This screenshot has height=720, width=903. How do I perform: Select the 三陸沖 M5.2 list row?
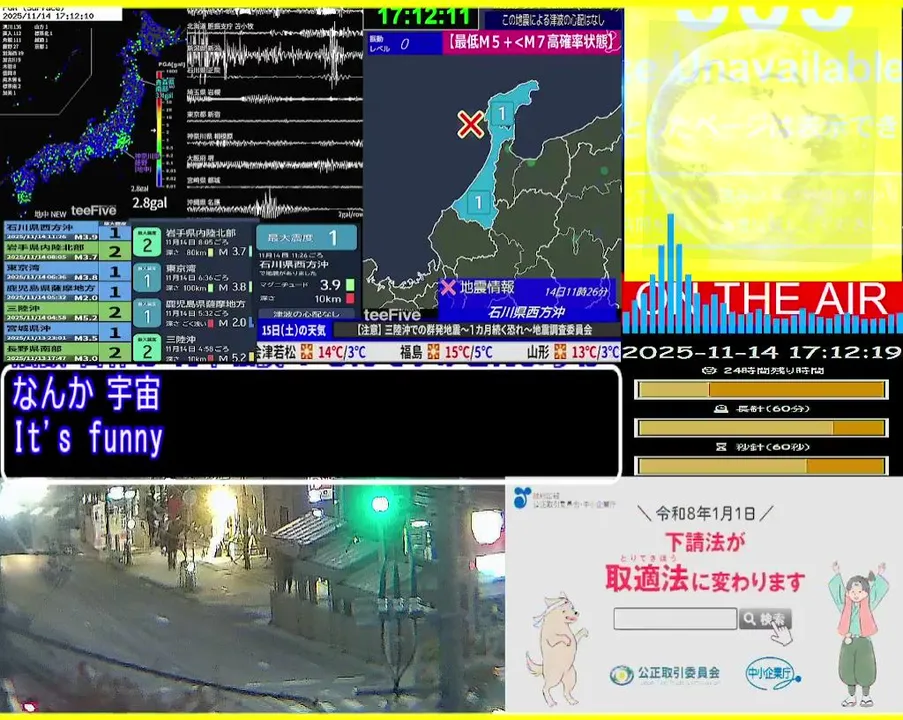68,312
